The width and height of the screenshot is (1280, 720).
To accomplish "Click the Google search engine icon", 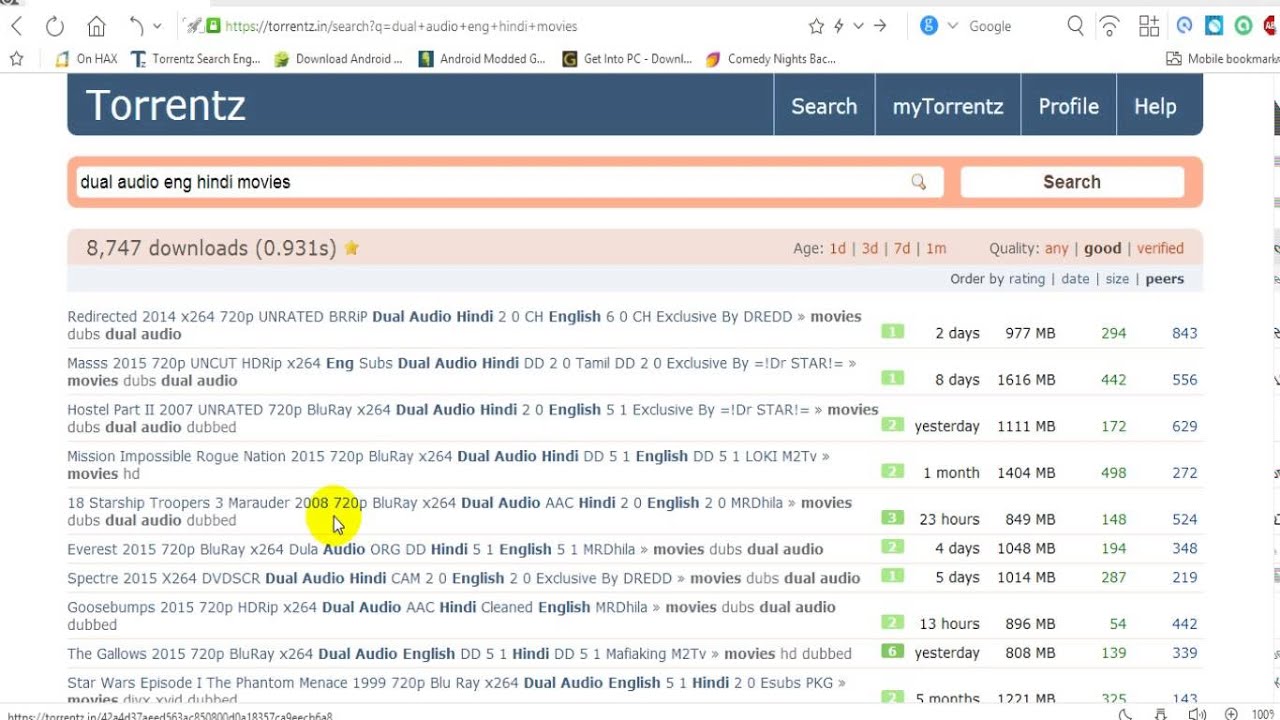I will click(929, 26).
